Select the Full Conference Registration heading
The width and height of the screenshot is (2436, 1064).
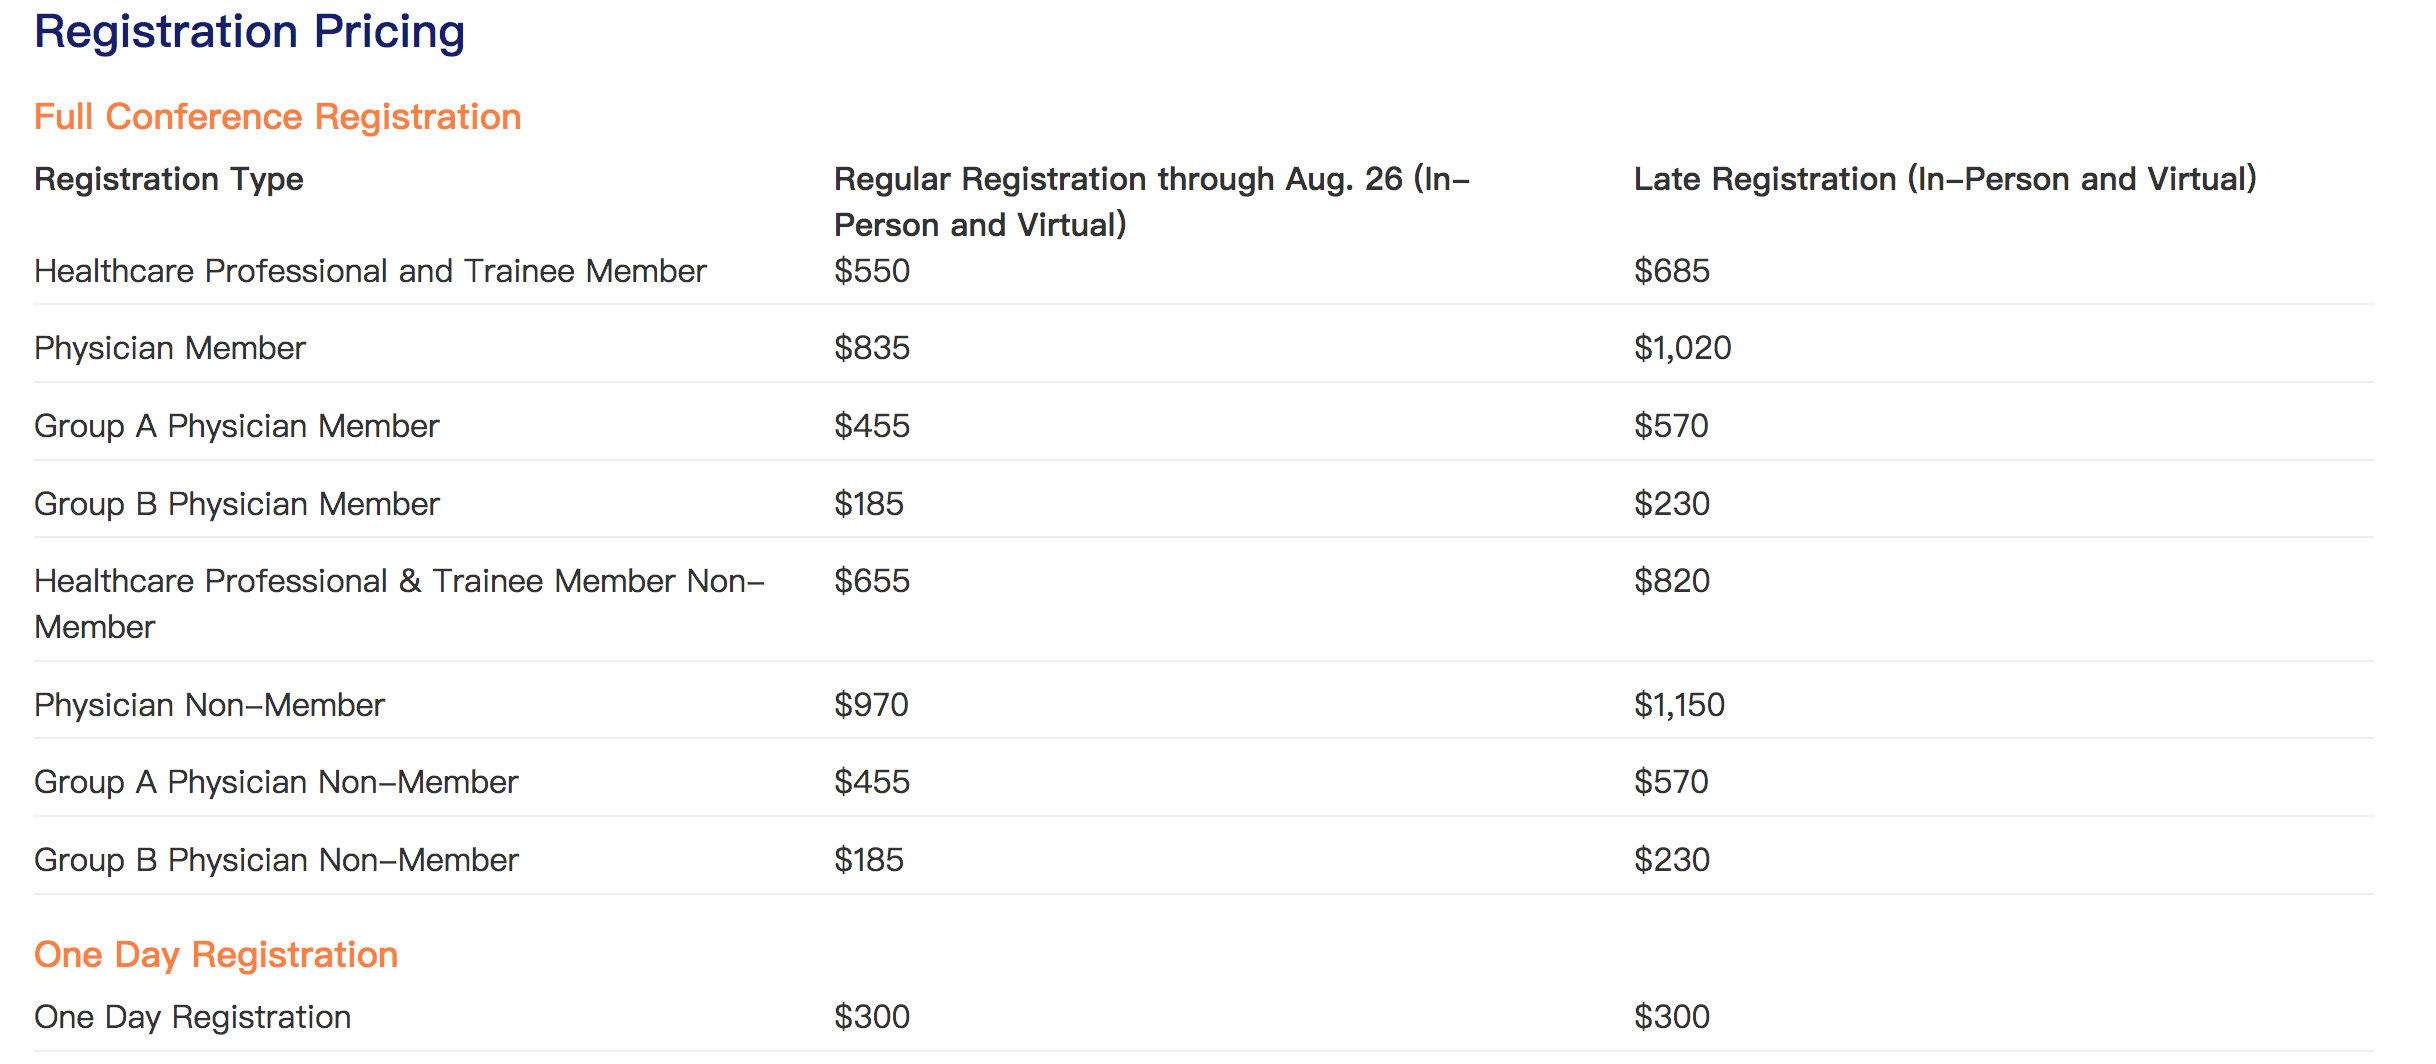tap(277, 117)
